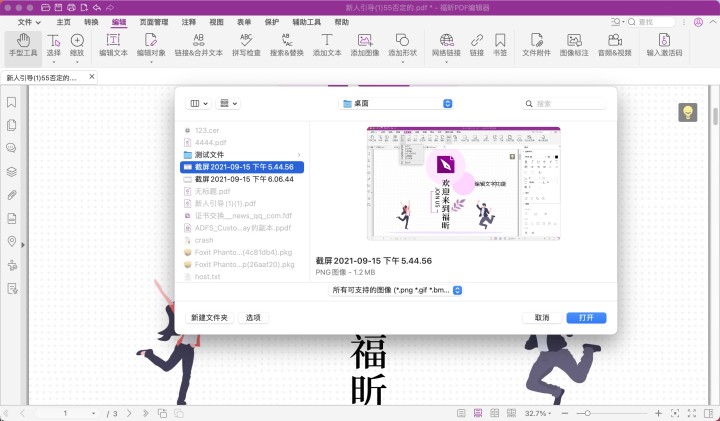Open the attachments paperclip panel in sidebar
The image size is (720, 421).
pos(12,195)
